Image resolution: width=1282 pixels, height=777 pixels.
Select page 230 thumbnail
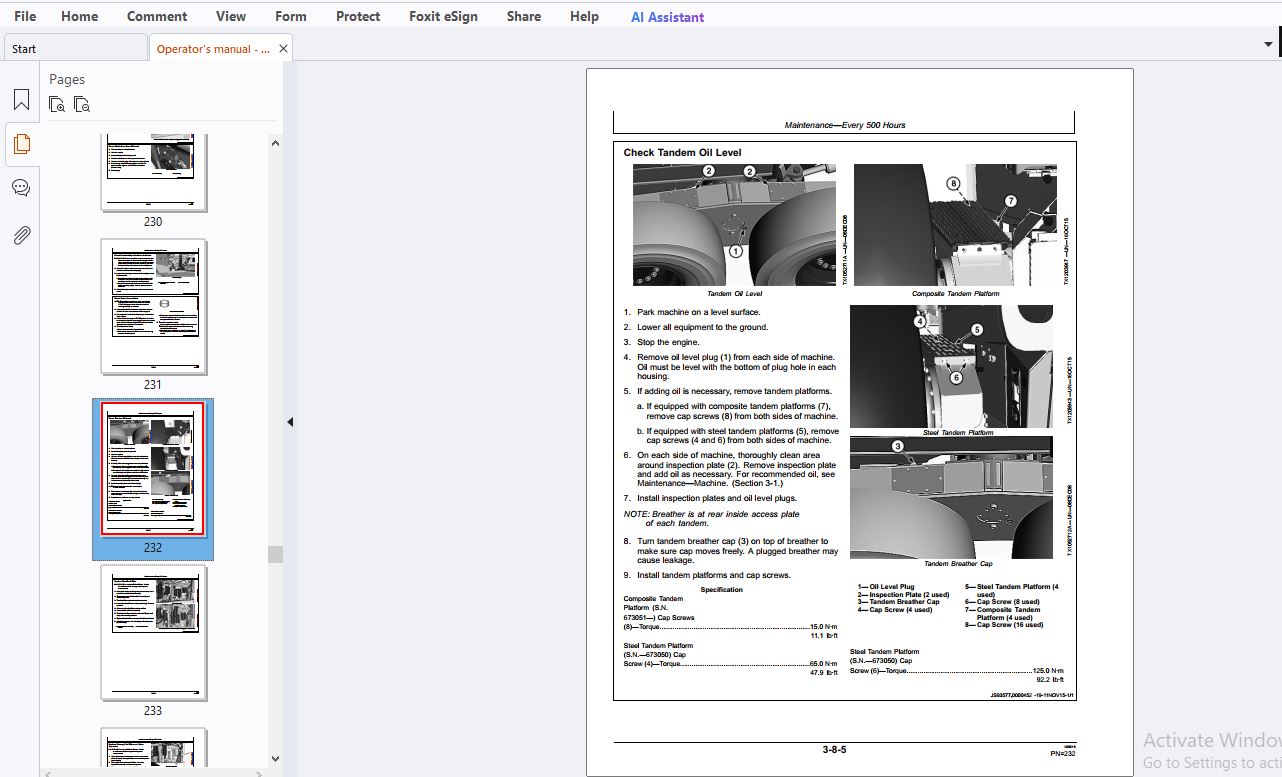[154, 172]
